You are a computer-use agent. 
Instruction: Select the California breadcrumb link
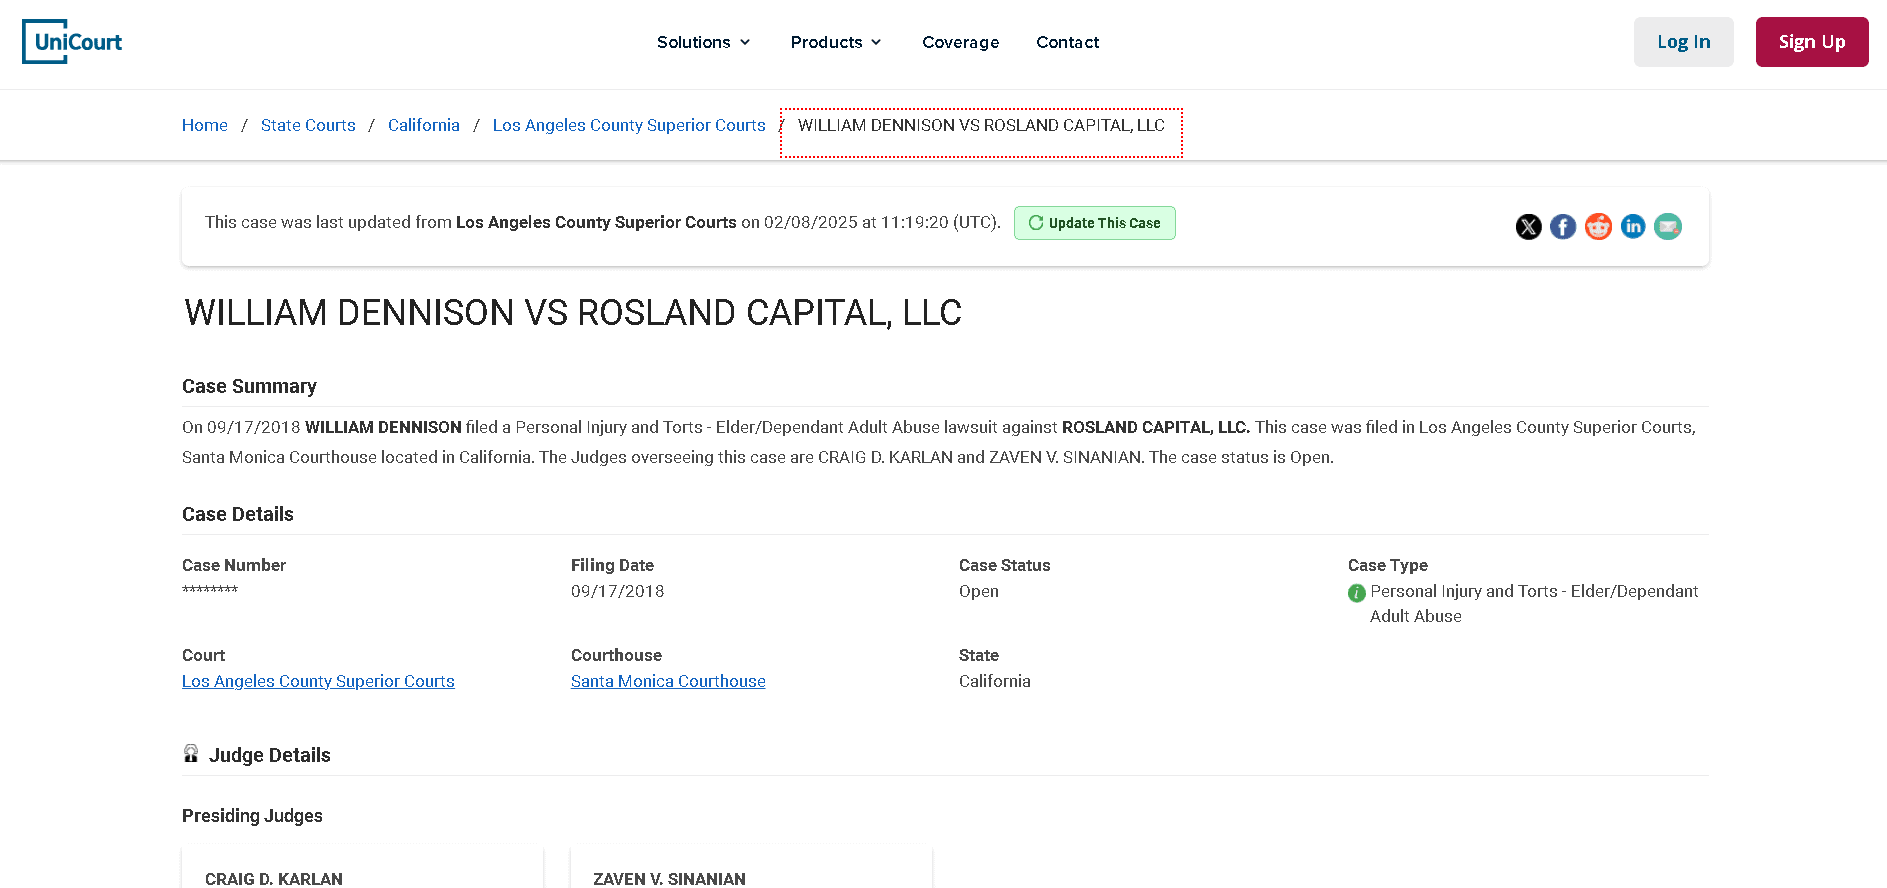click(x=424, y=125)
